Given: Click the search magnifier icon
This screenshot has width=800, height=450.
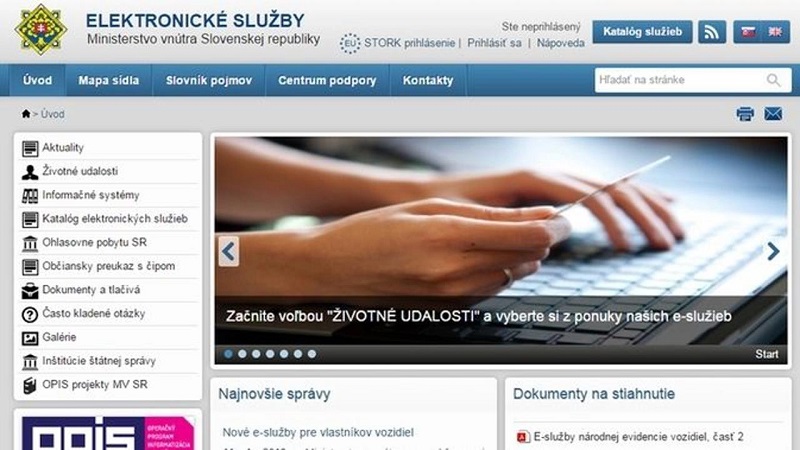Looking at the screenshot, I should (x=773, y=80).
